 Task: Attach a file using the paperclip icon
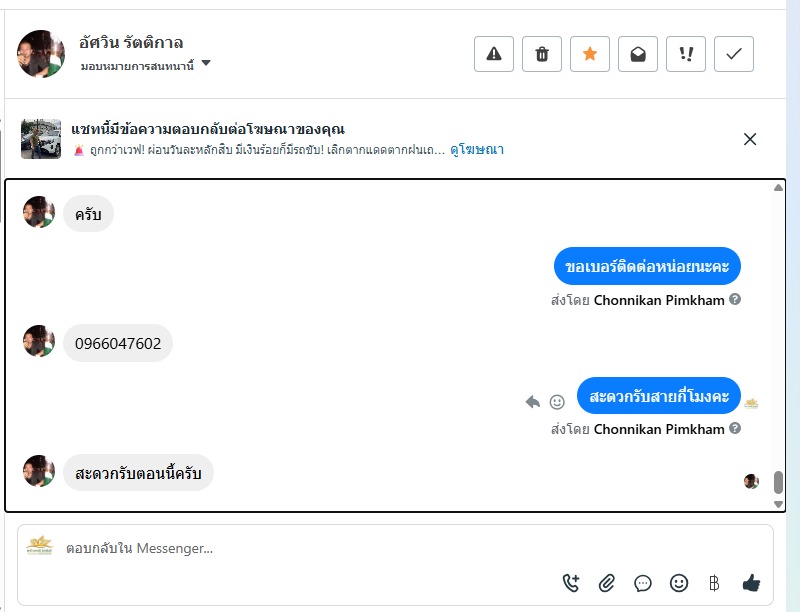pos(607,583)
